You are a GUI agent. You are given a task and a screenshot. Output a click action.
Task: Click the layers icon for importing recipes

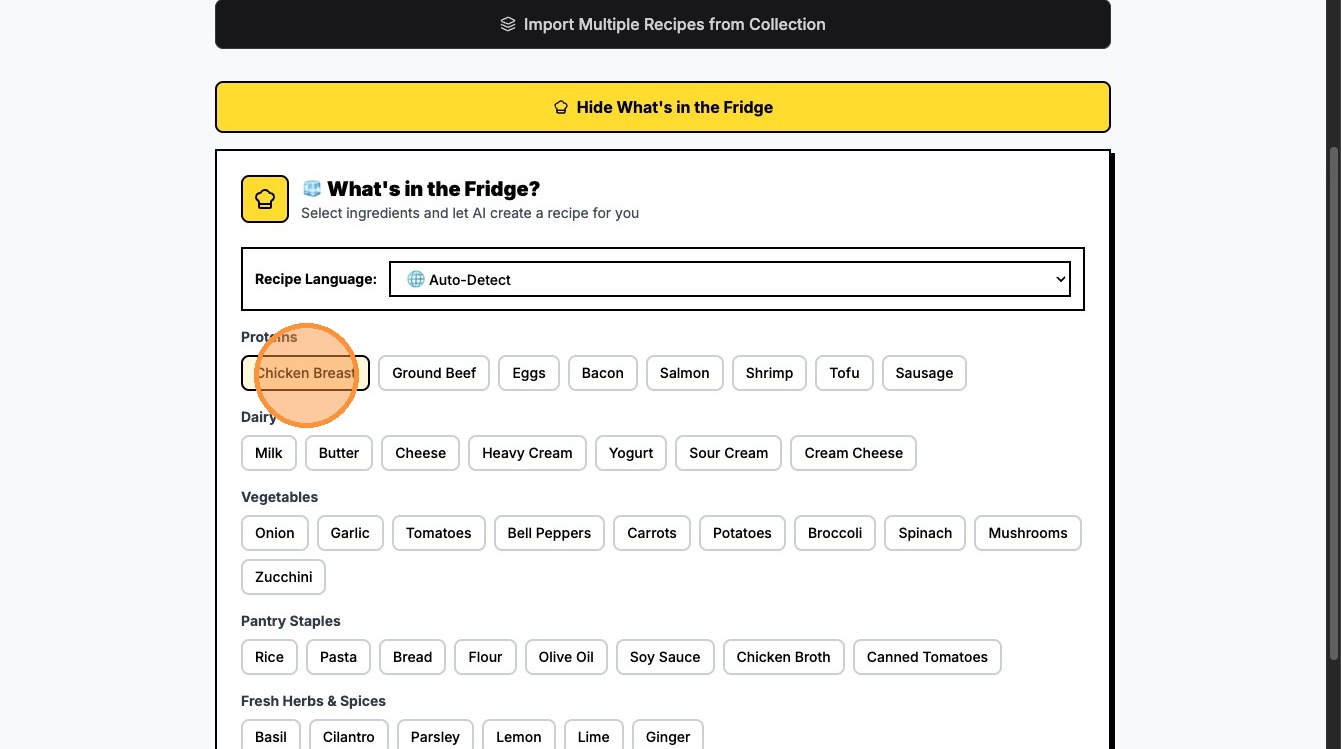coord(508,24)
